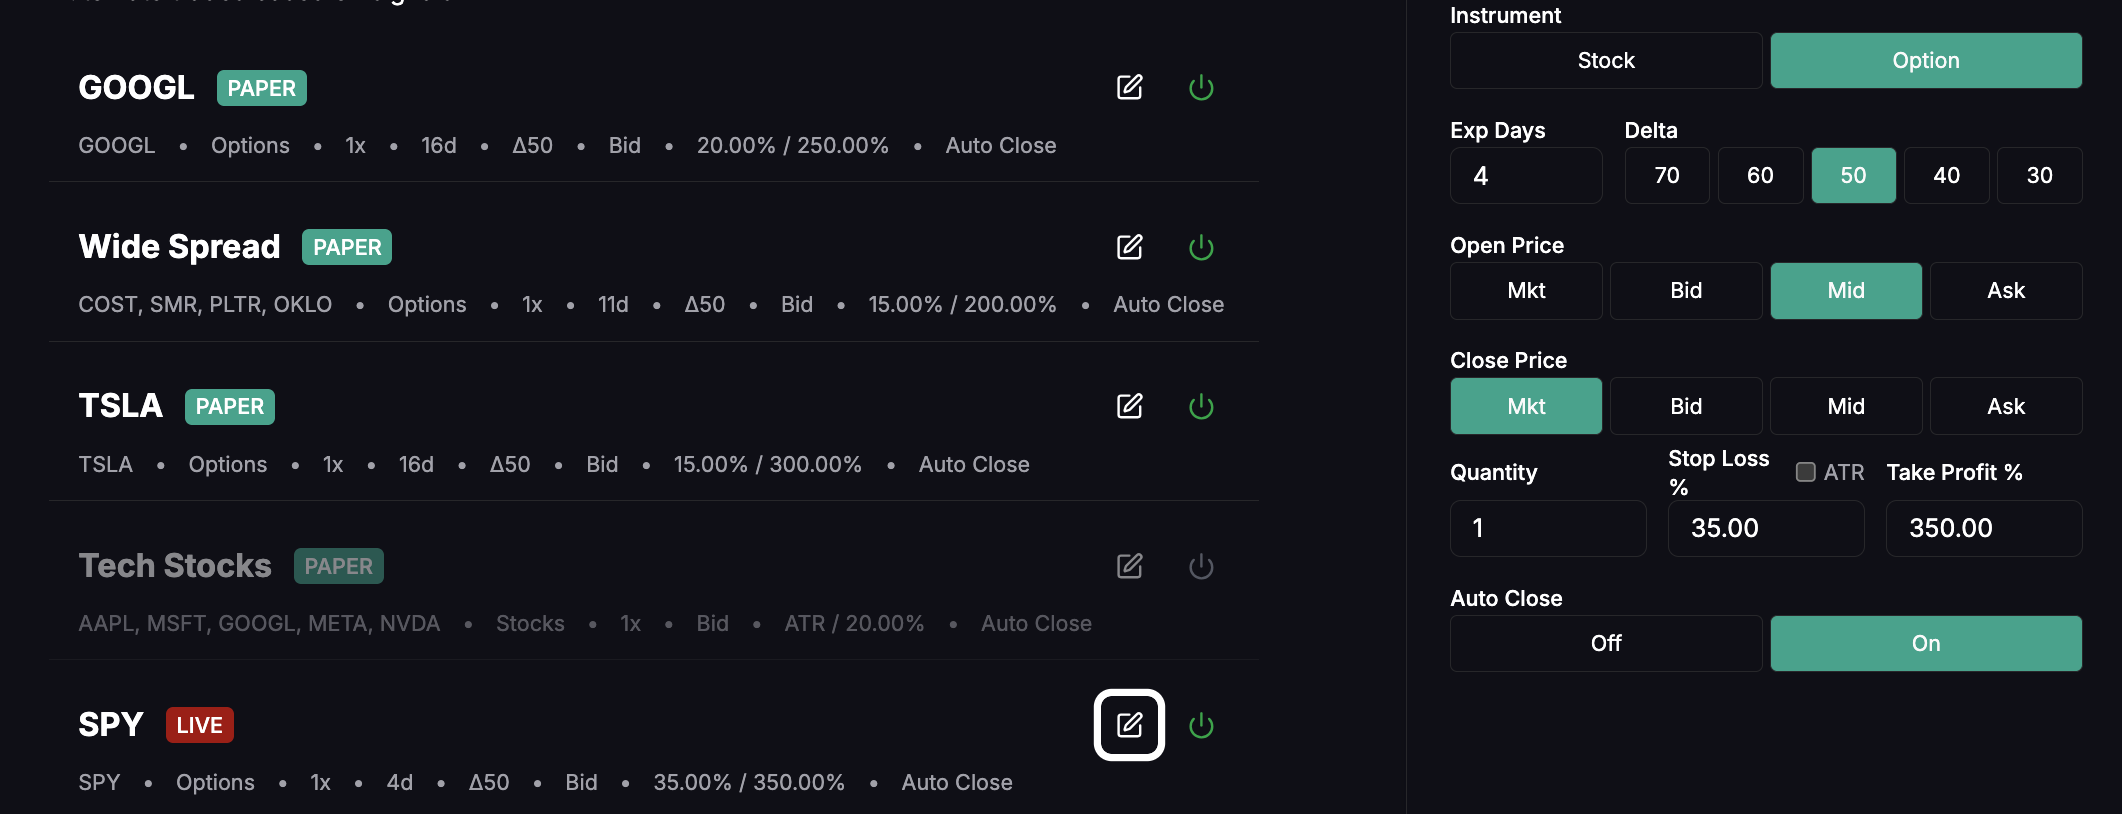
Task: Toggle power for GOOGL strategy
Action: coord(1201,88)
